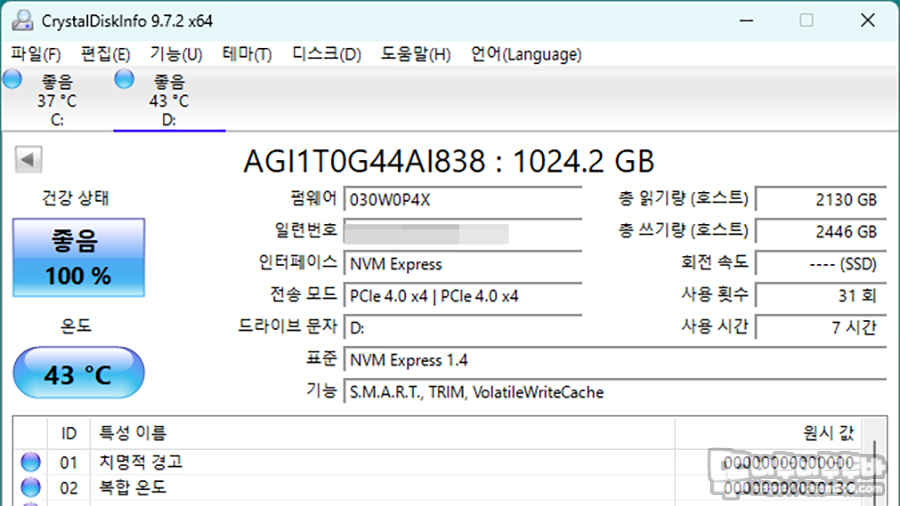Open the 편집(E) menu

(106, 55)
